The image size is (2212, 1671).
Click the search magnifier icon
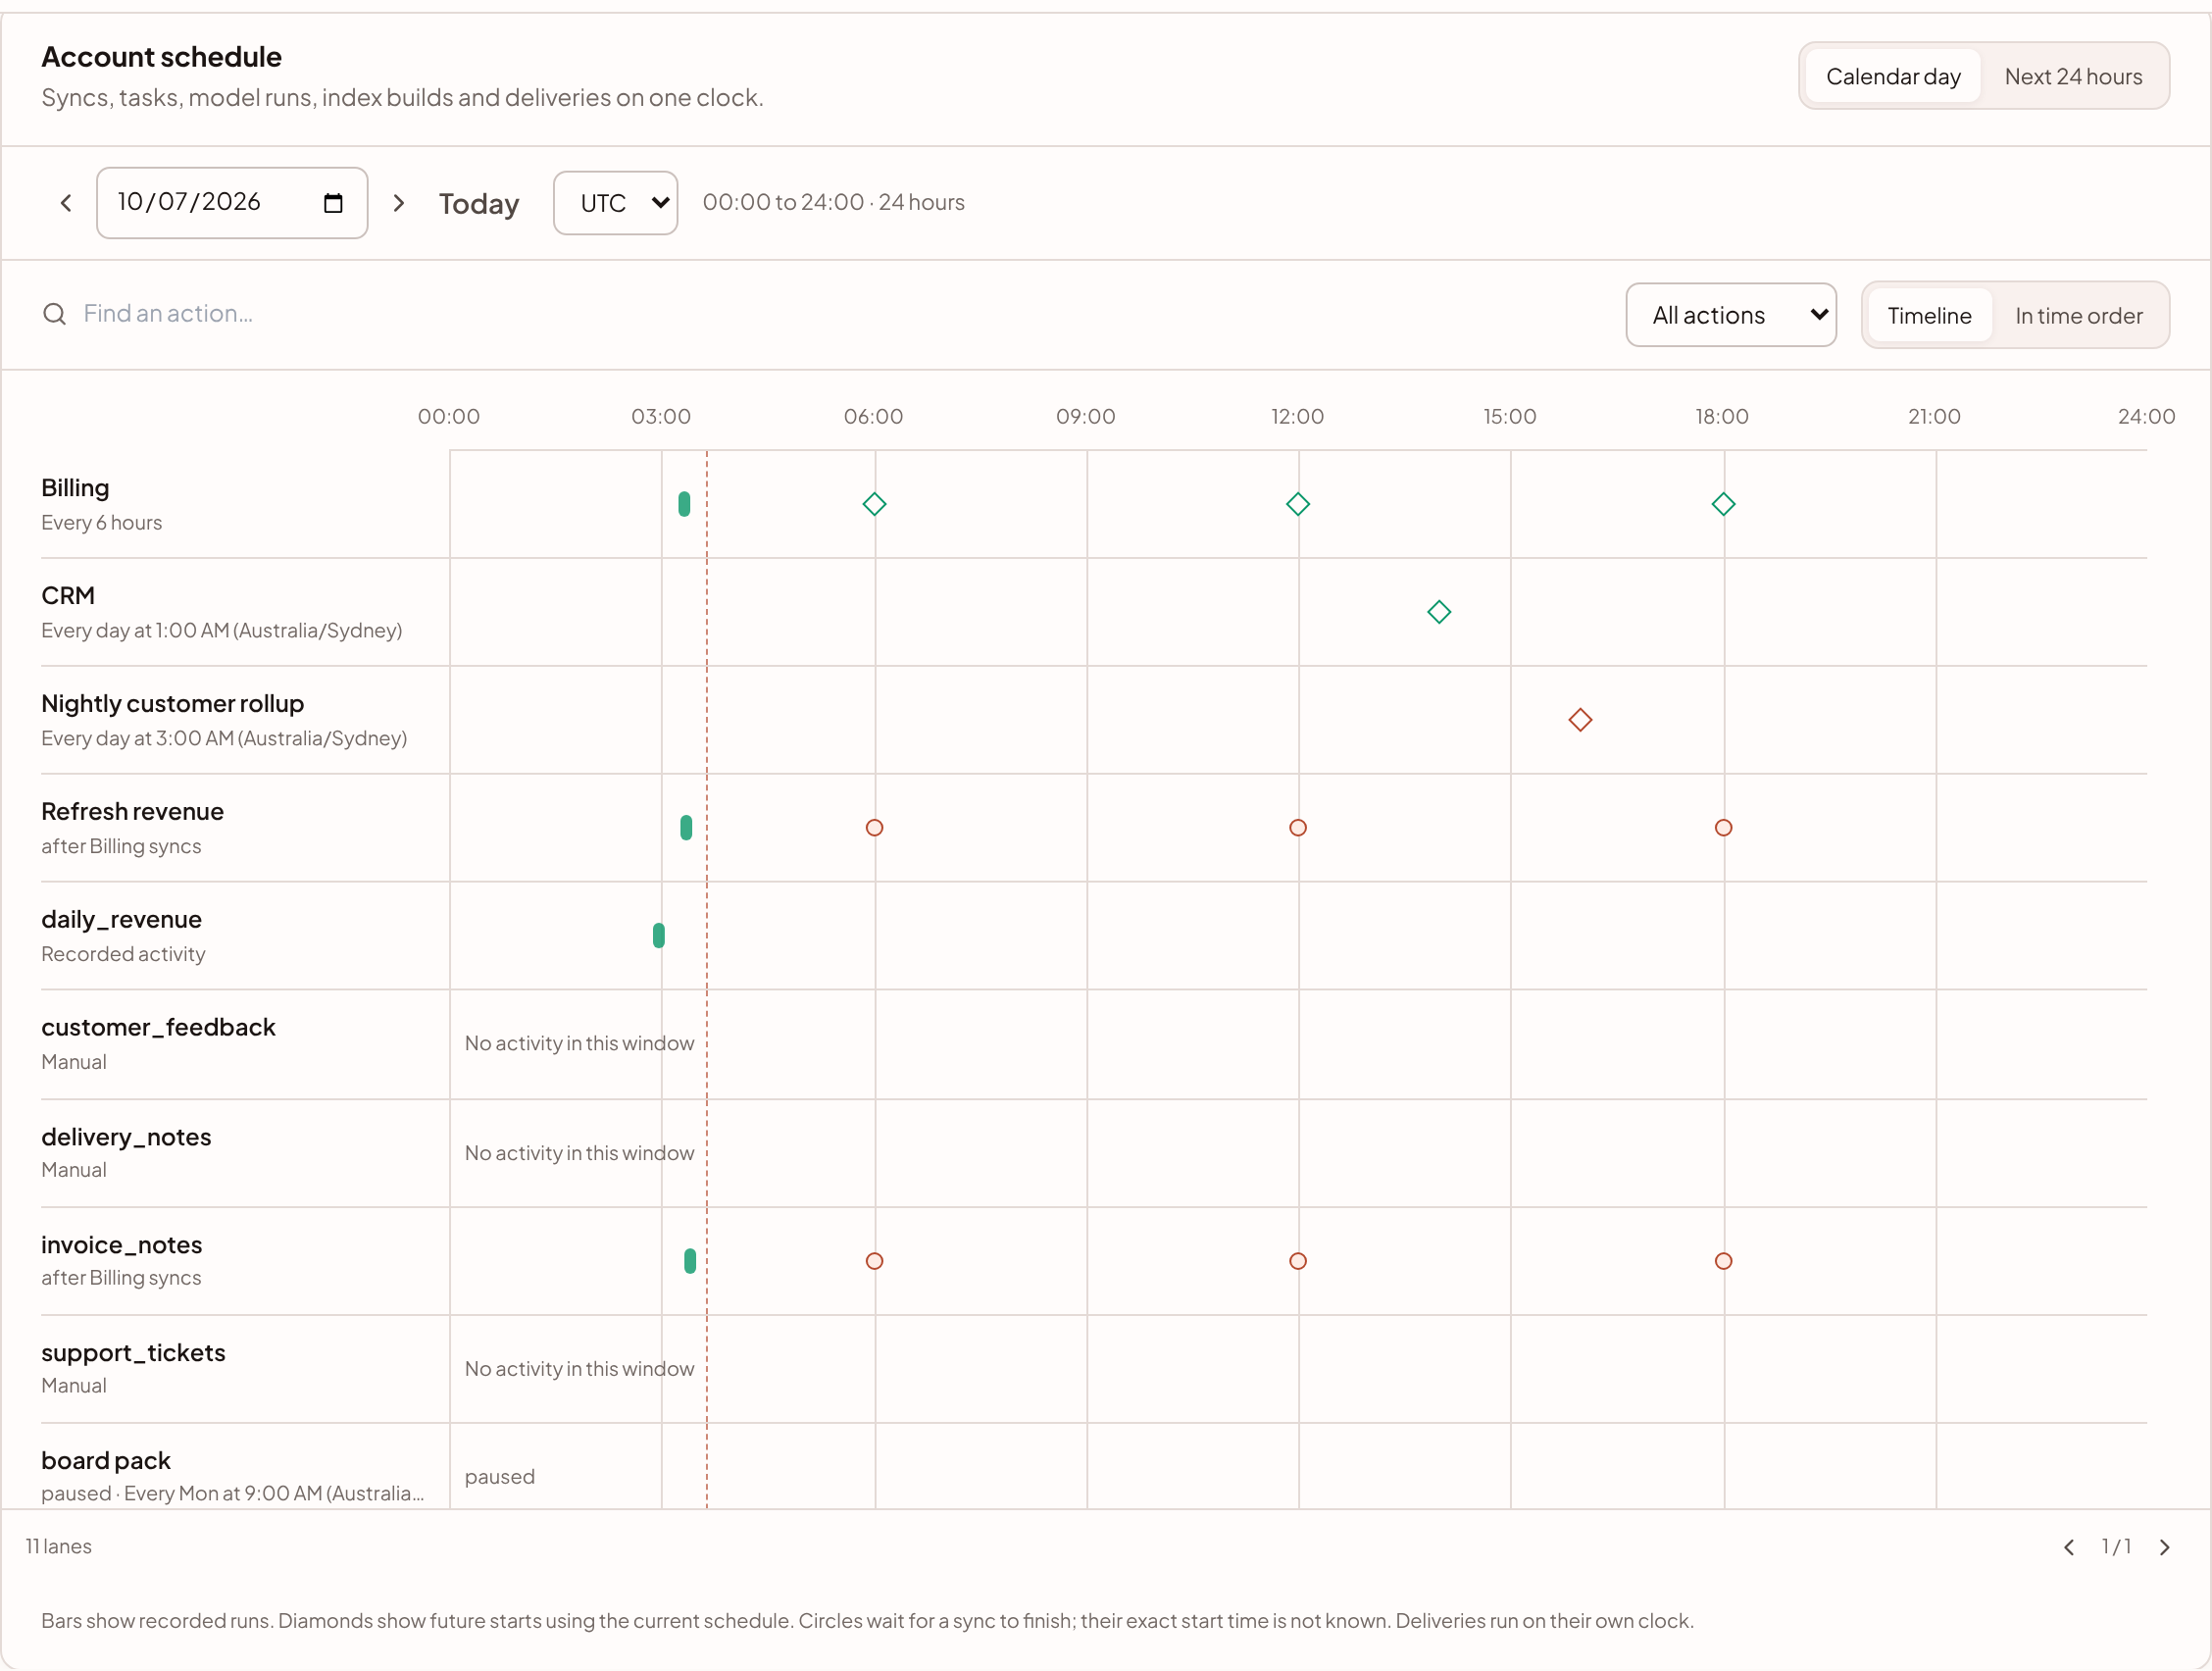[x=54, y=314]
